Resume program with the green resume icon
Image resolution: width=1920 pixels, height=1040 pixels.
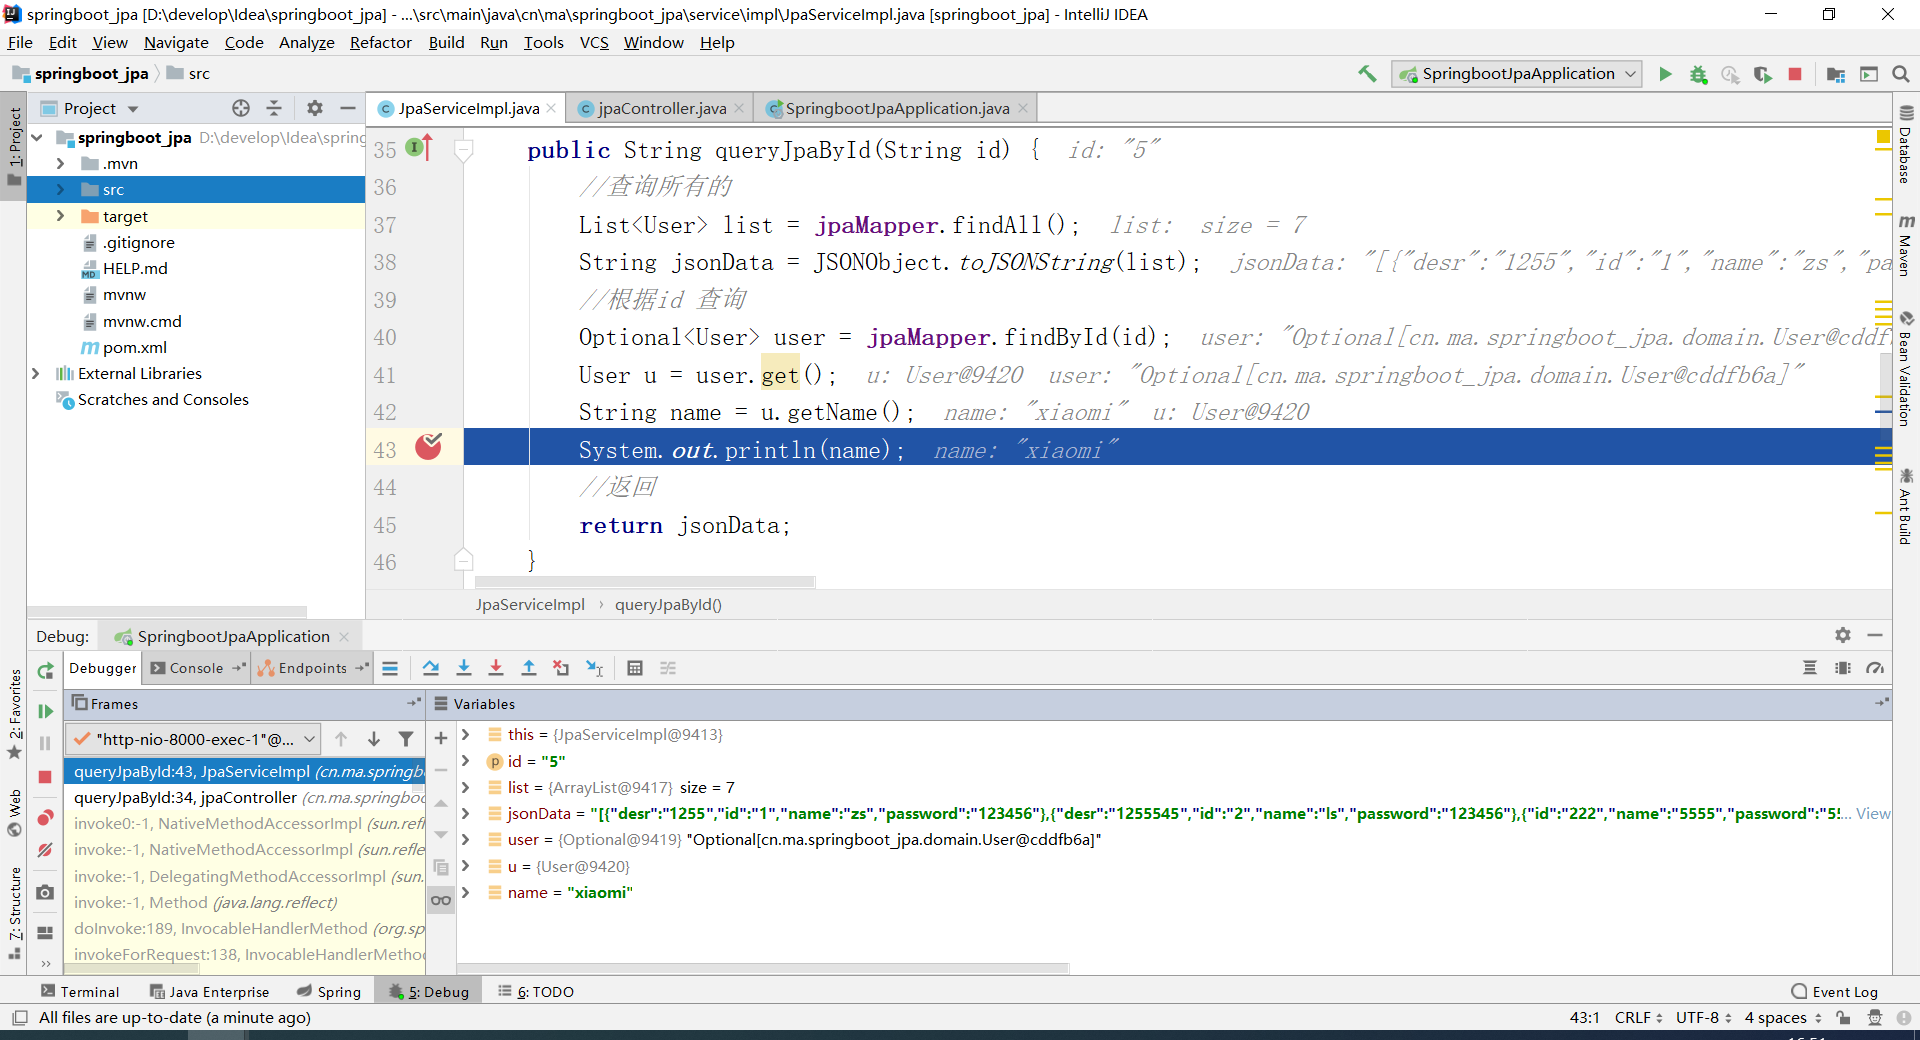click(45, 711)
